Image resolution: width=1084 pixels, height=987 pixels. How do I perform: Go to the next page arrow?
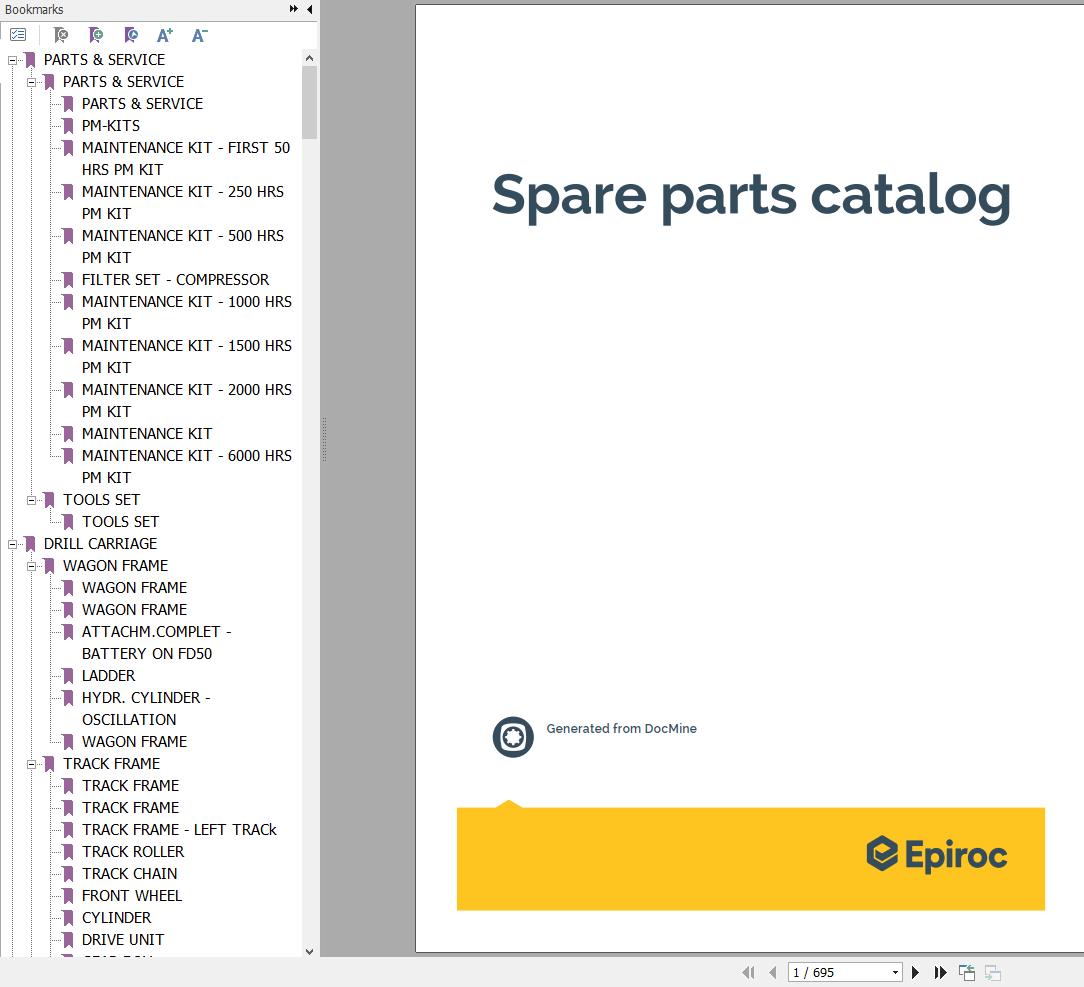tap(915, 972)
